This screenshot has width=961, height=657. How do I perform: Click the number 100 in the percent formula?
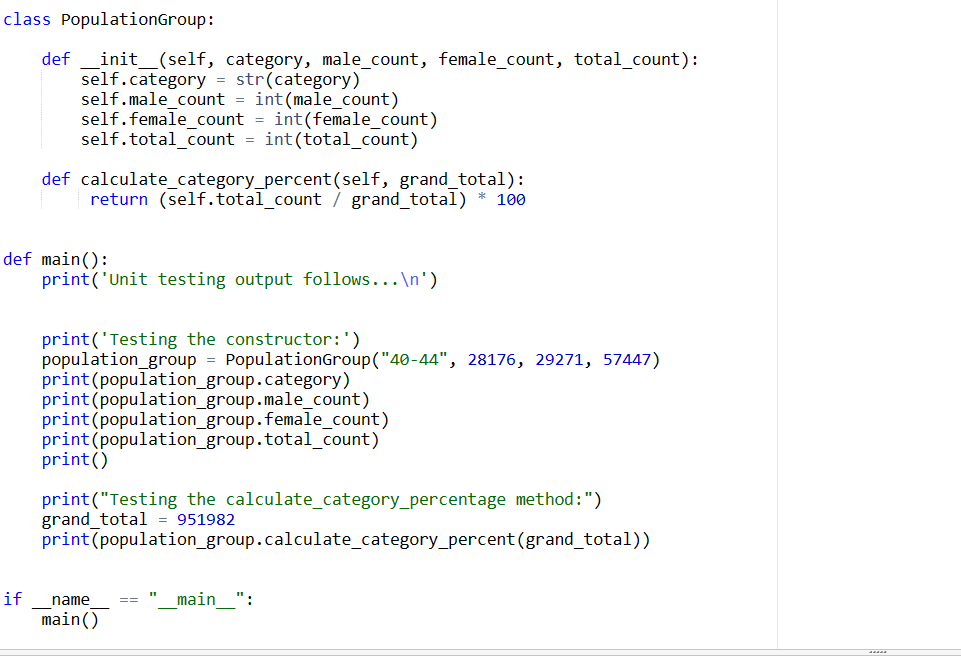[x=511, y=198]
